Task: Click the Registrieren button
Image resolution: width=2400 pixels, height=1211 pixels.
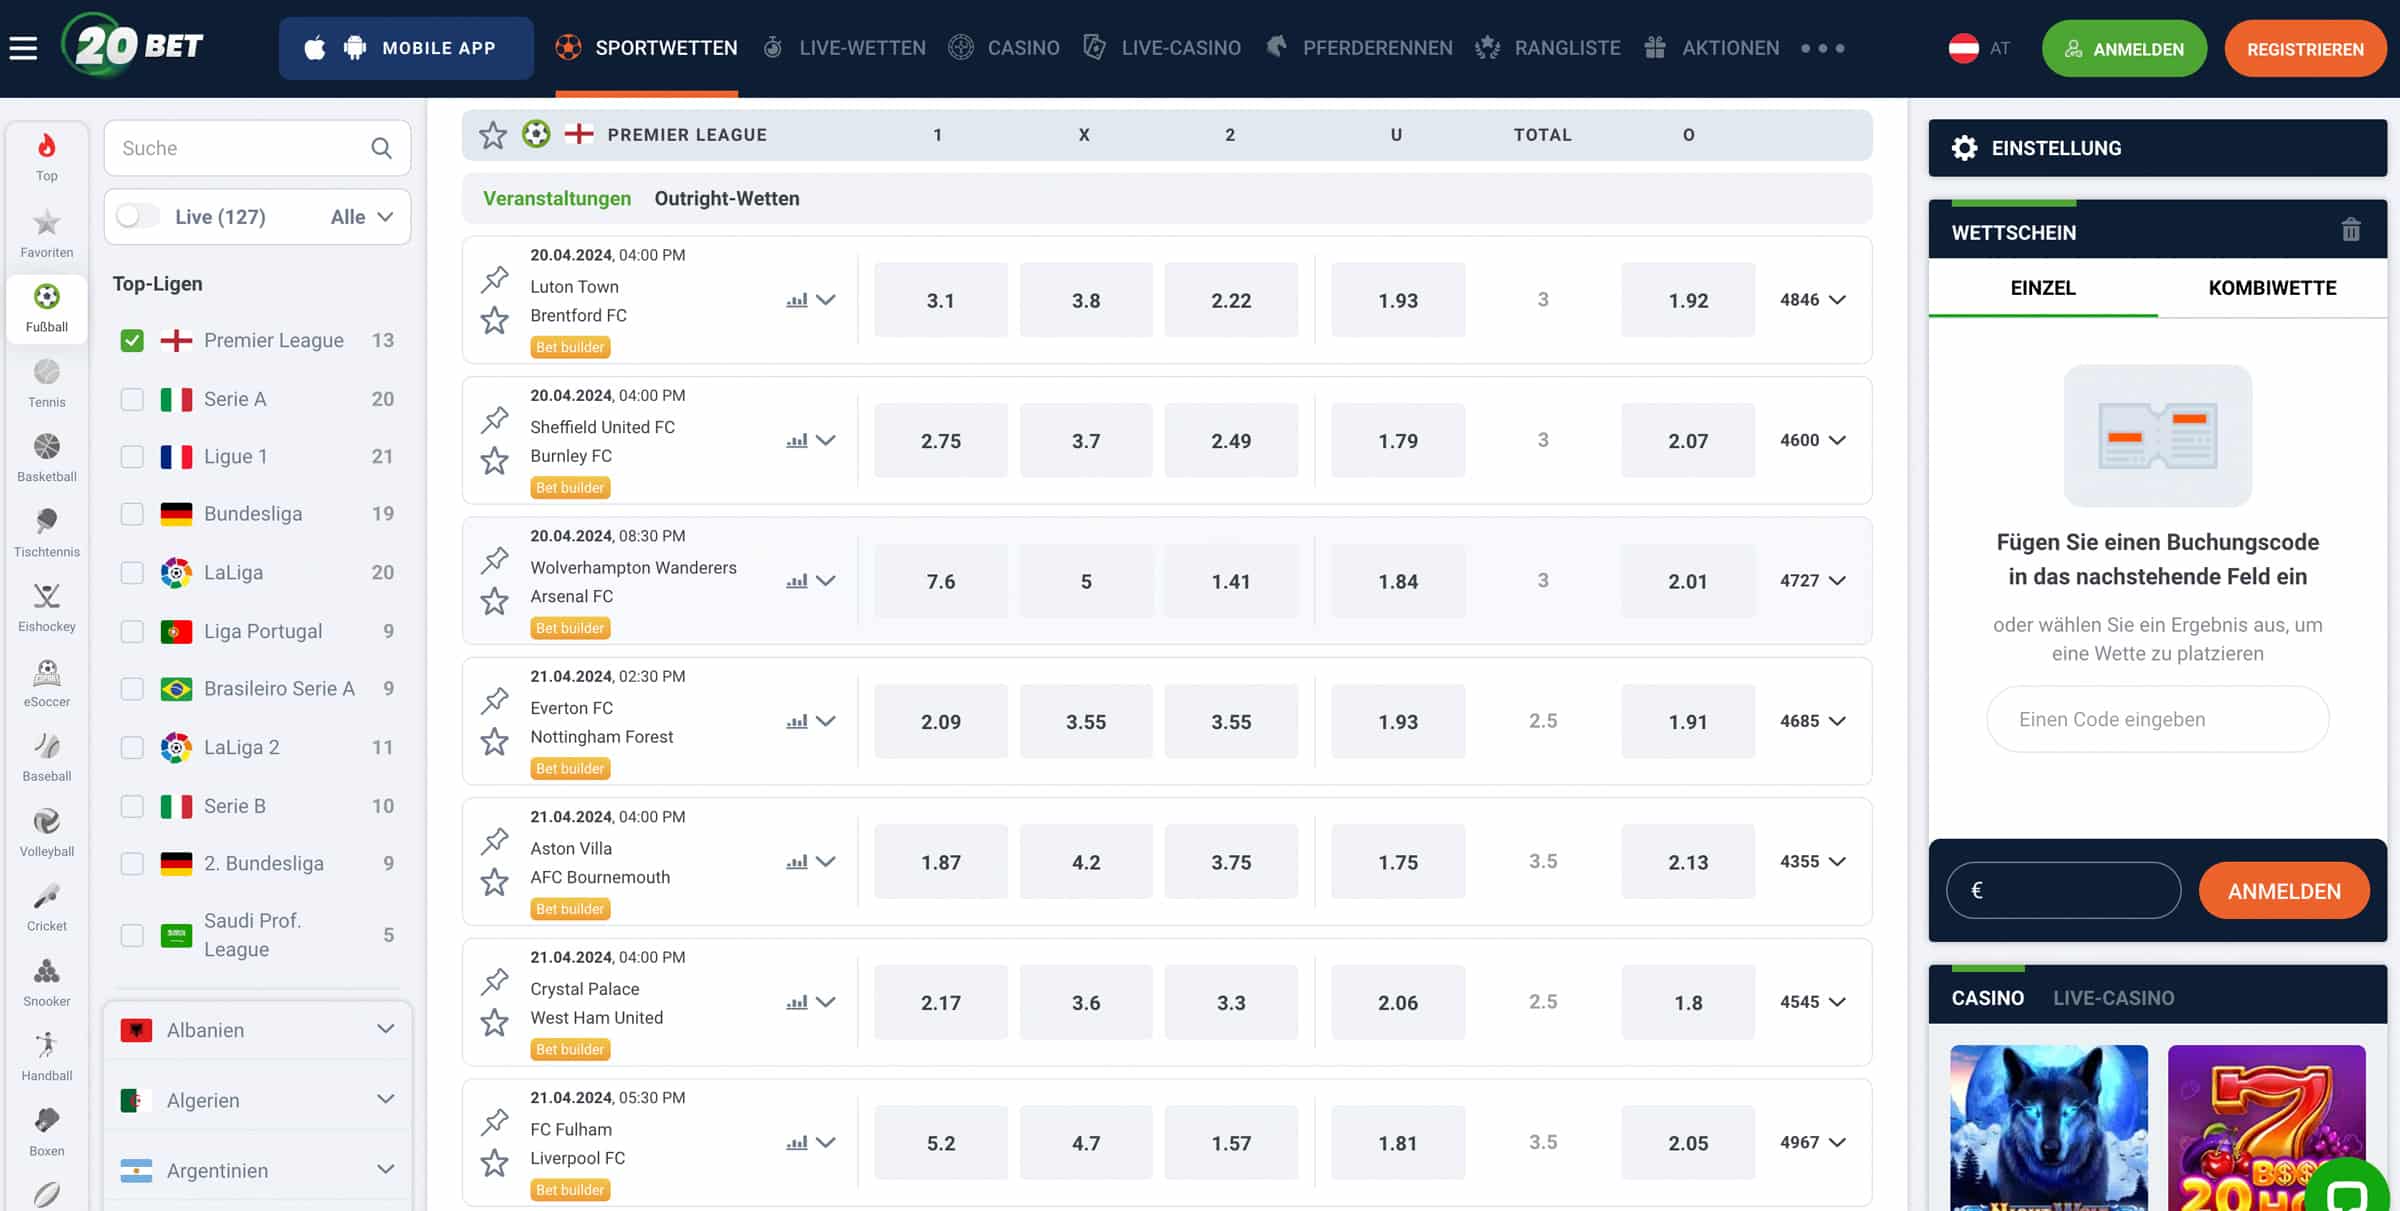Action: tap(2305, 49)
